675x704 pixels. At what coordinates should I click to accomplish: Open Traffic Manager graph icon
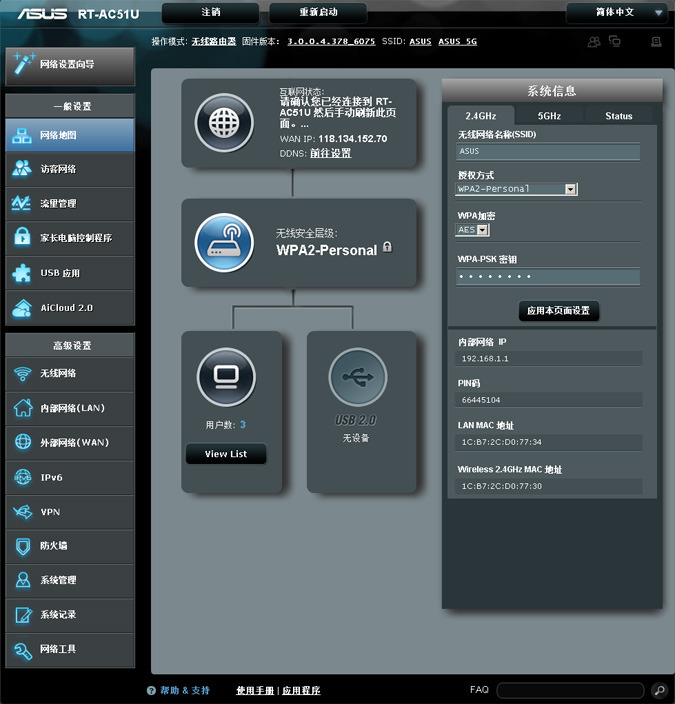click(22, 203)
